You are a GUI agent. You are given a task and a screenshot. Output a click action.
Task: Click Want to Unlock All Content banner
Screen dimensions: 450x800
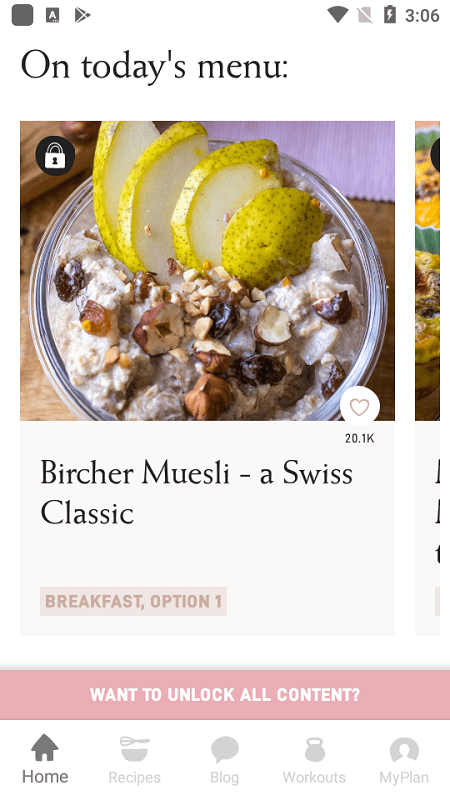pyautogui.click(x=225, y=695)
